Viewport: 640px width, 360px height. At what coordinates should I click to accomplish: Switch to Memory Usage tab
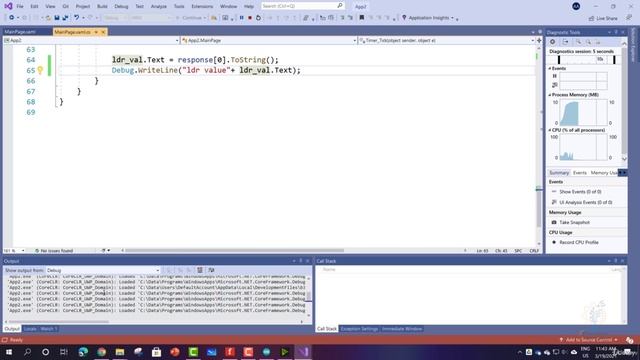pyautogui.click(x=604, y=173)
